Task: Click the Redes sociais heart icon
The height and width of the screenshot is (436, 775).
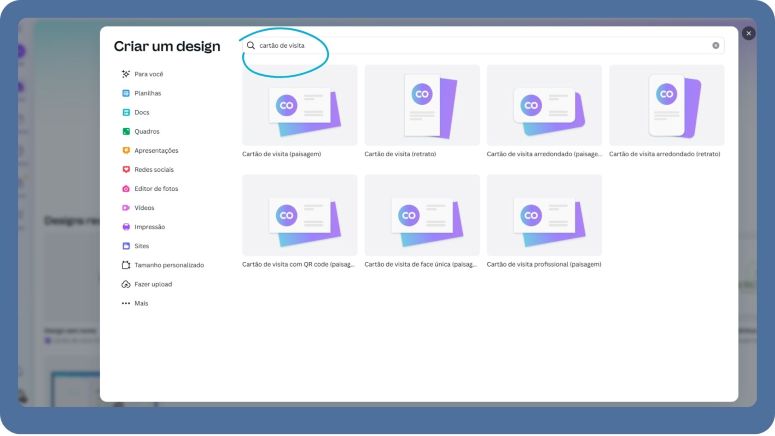Action: click(x=126, y=169)
